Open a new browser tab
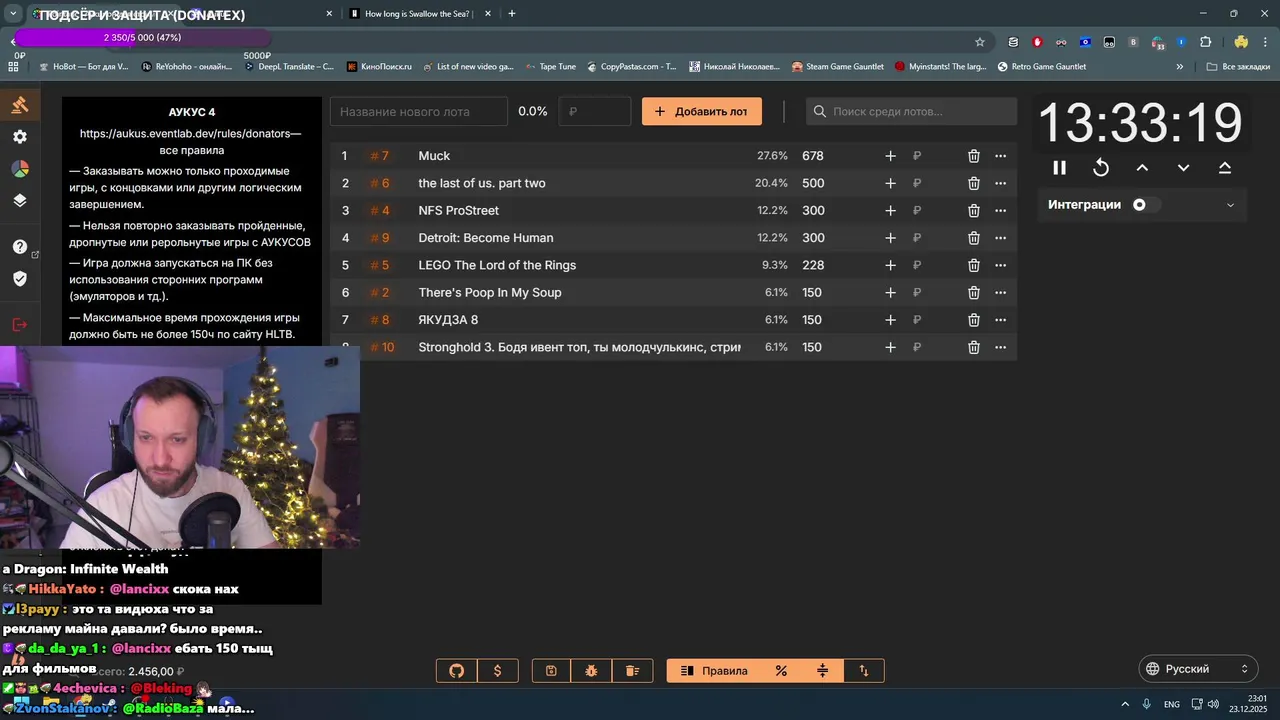Screen dimensions: 1280x720 click(512, 14)
